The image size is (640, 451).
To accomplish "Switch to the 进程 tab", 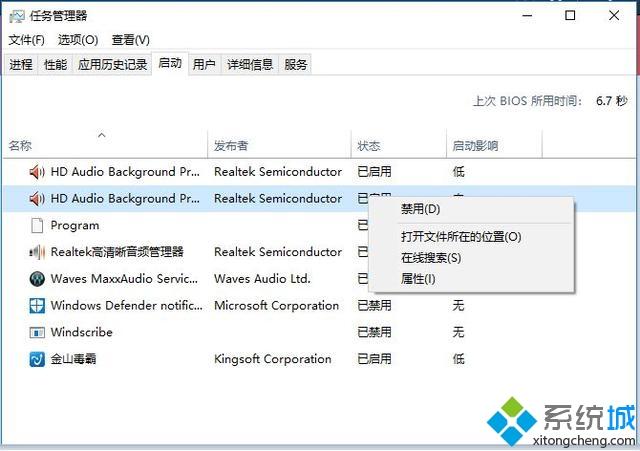I will pos(21,64).
